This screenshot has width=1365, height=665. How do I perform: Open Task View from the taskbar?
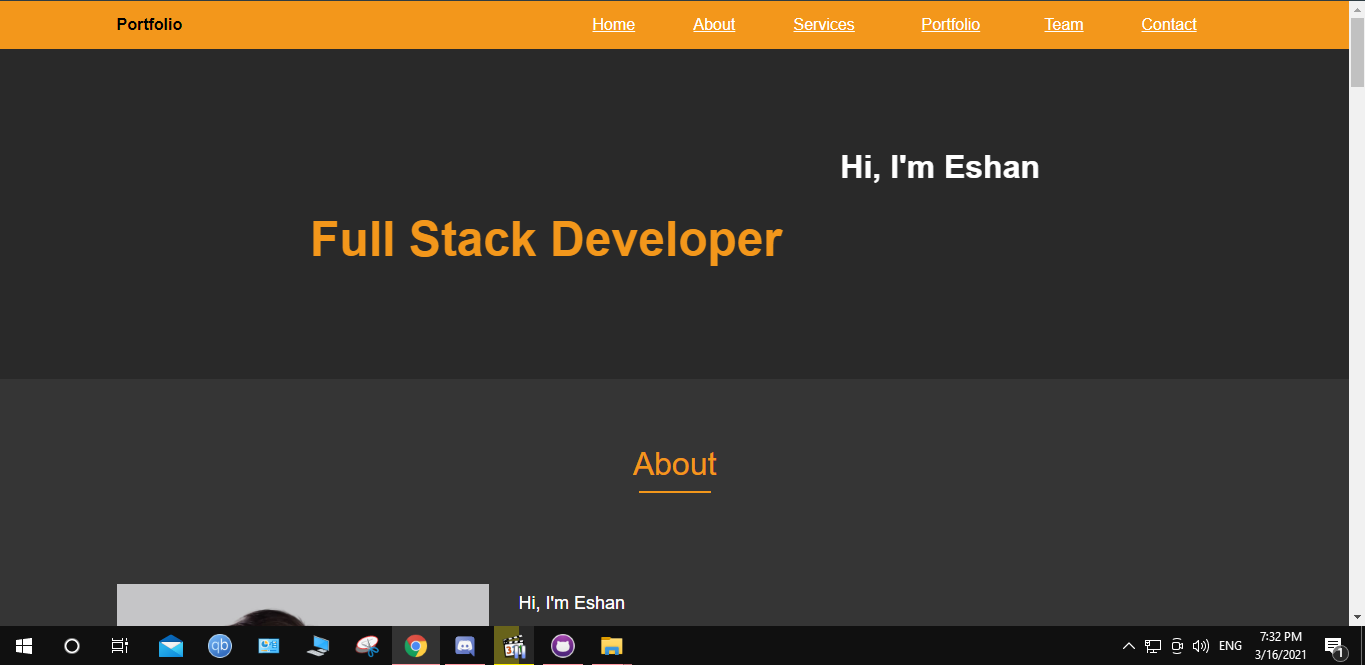[x=119, y=646]
